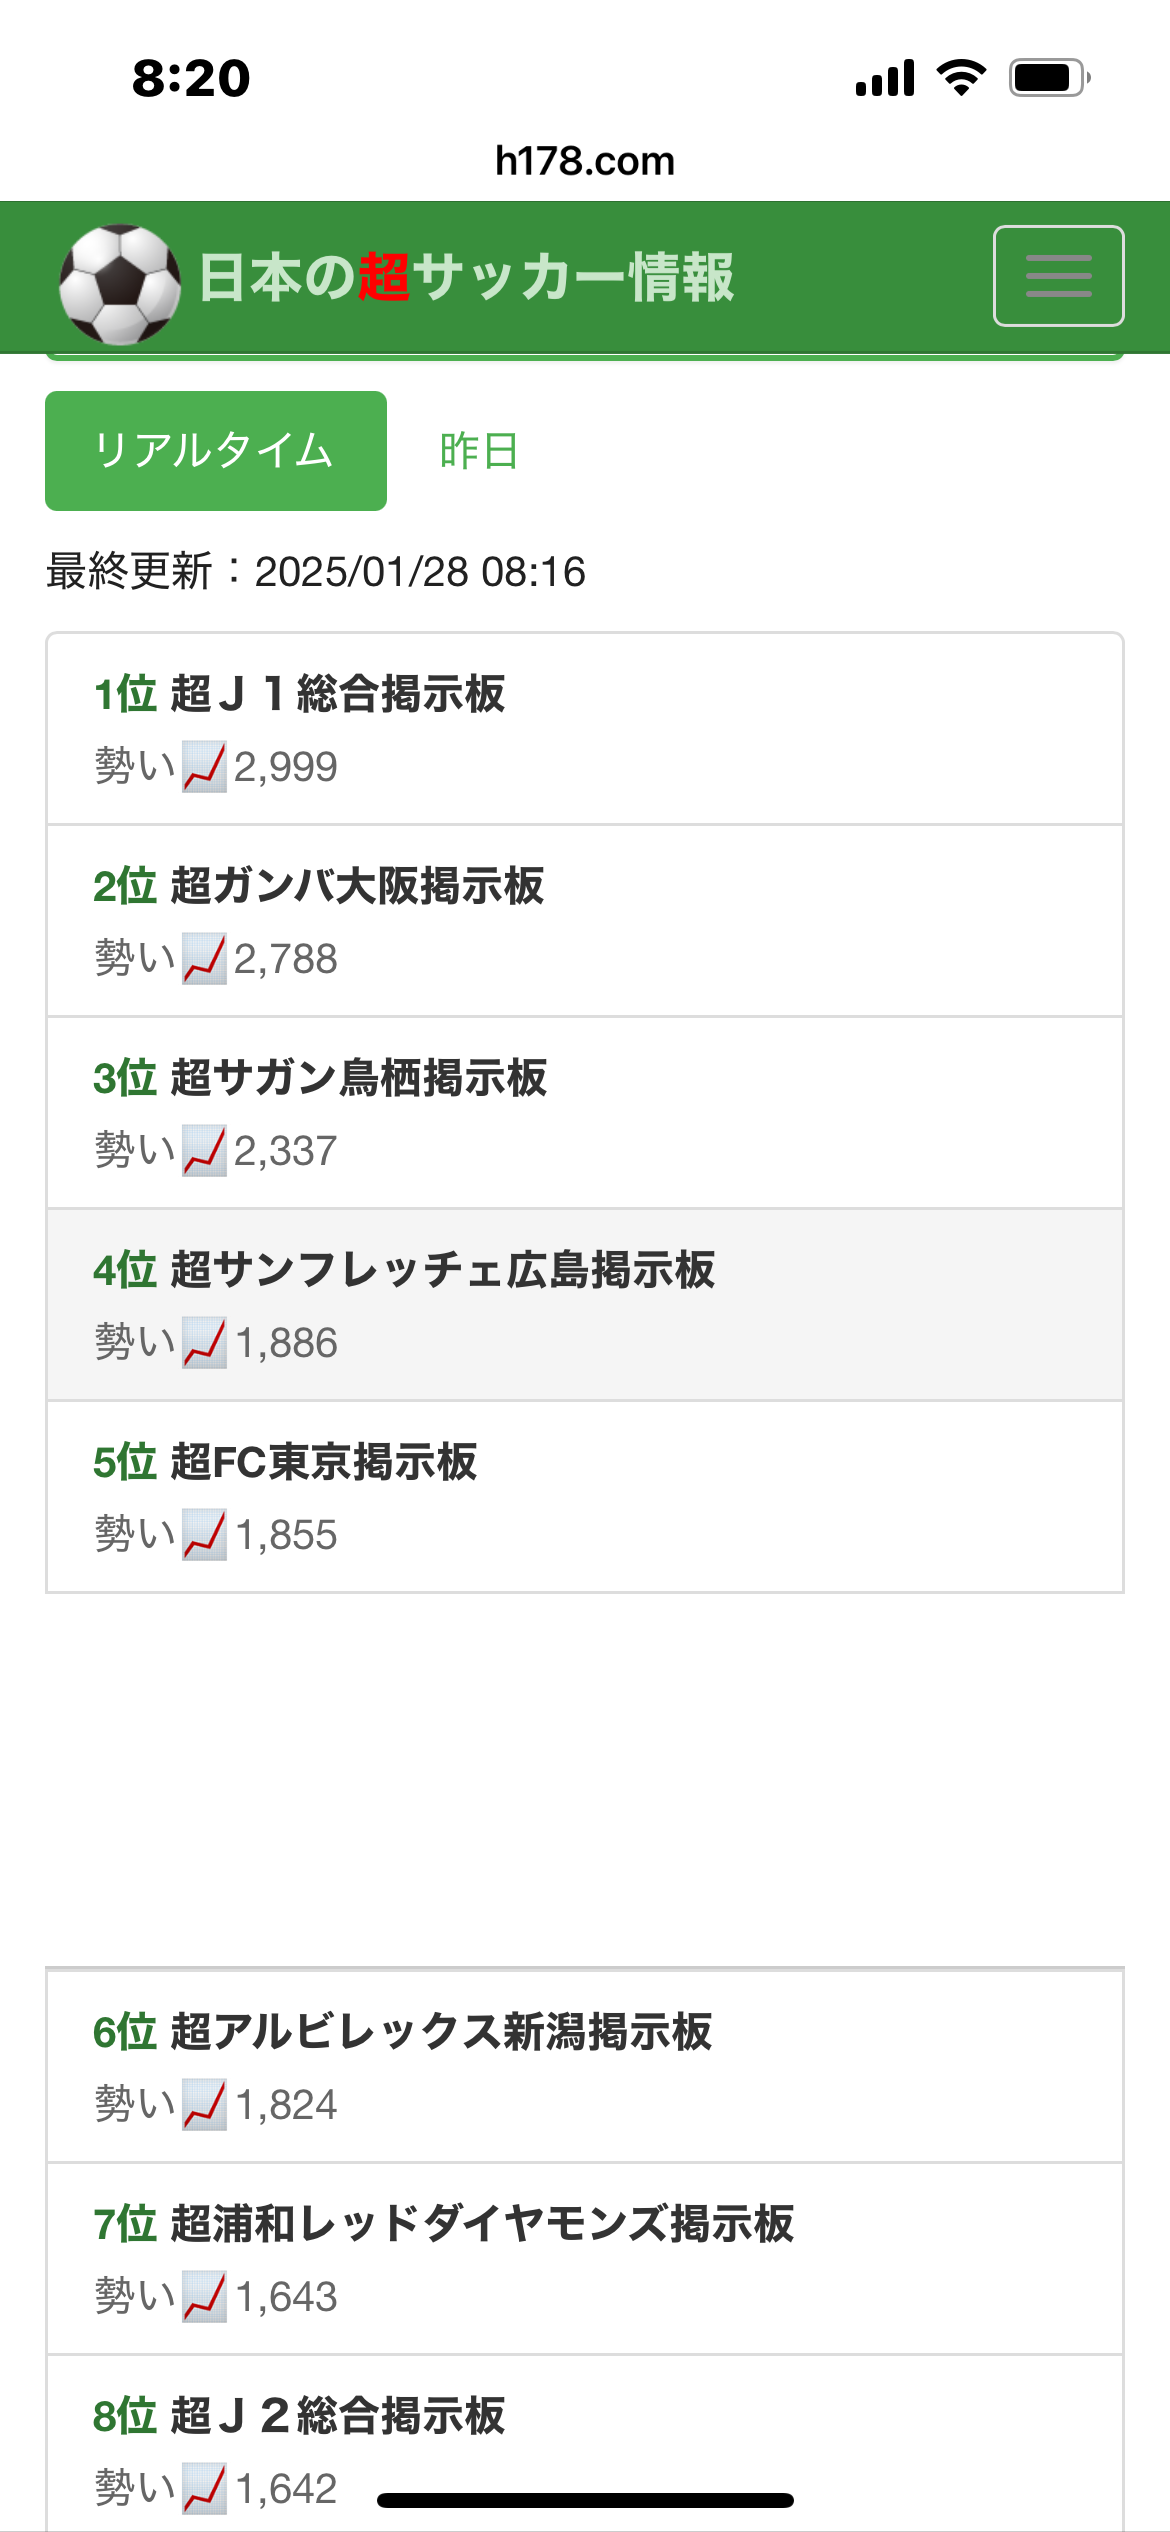Select the リアルタイム tab
This screenshot has height=2532, width=1170.
tap(216, 451)
